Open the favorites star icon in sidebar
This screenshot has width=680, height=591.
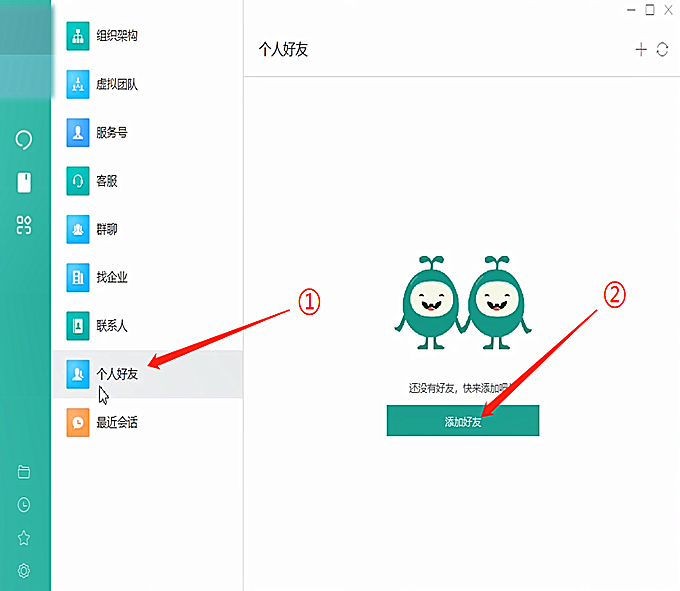click(x=24, y=538)
